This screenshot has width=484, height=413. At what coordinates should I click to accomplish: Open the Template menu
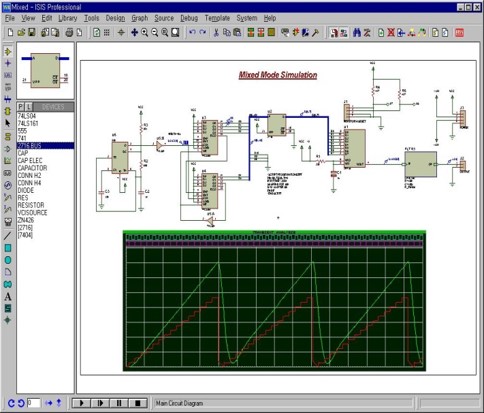(217, 18)
